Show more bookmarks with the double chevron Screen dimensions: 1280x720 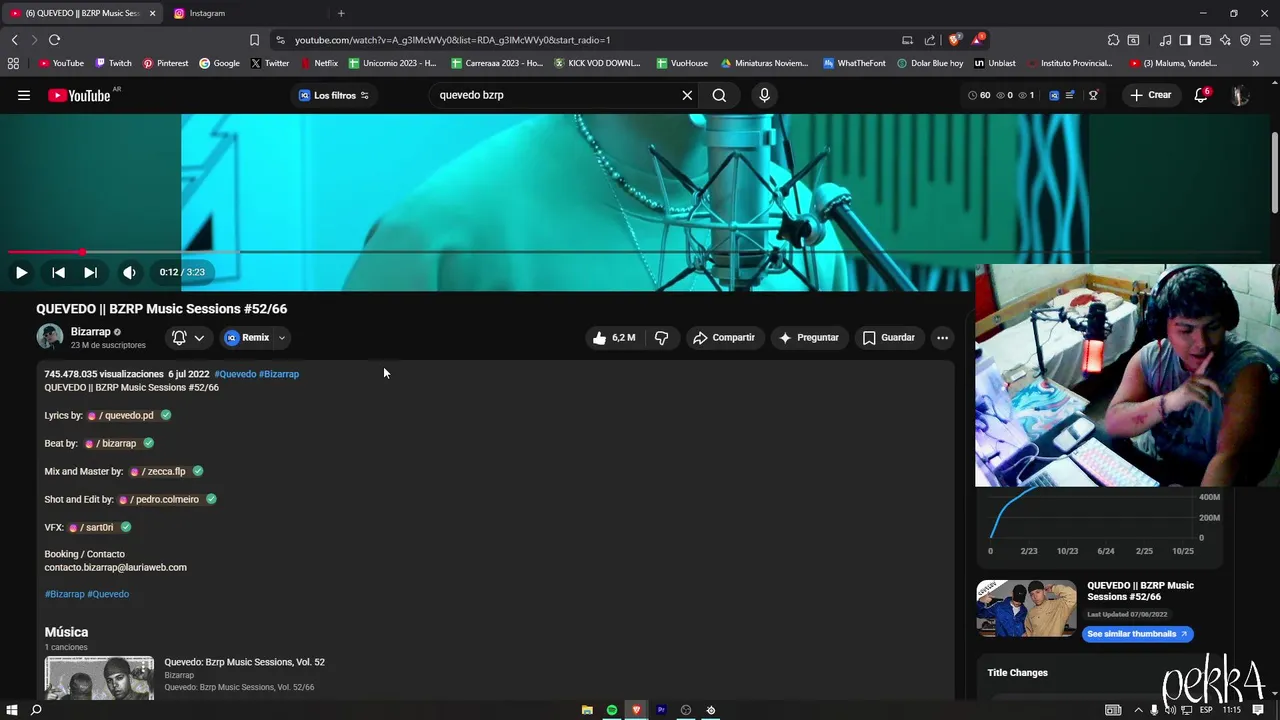click(x=1255, y=63)
